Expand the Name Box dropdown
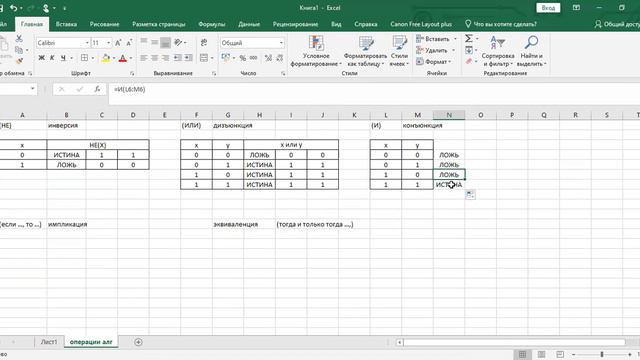This screenshot has height=360, width=640. [32, 89]
